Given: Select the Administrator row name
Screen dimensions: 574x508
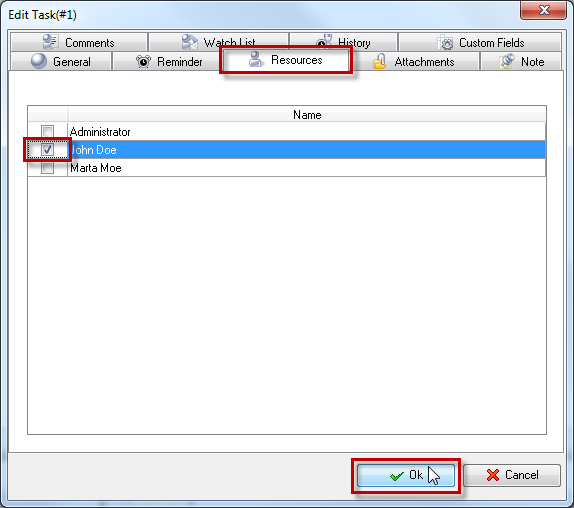Looking at the screenshot, I should (100, 132).
